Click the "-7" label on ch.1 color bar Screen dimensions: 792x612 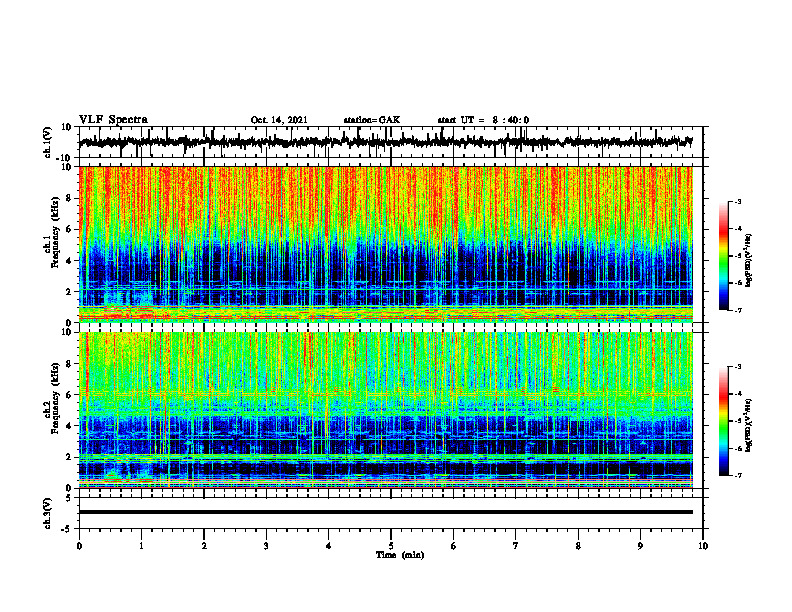[x=738, y=310]
